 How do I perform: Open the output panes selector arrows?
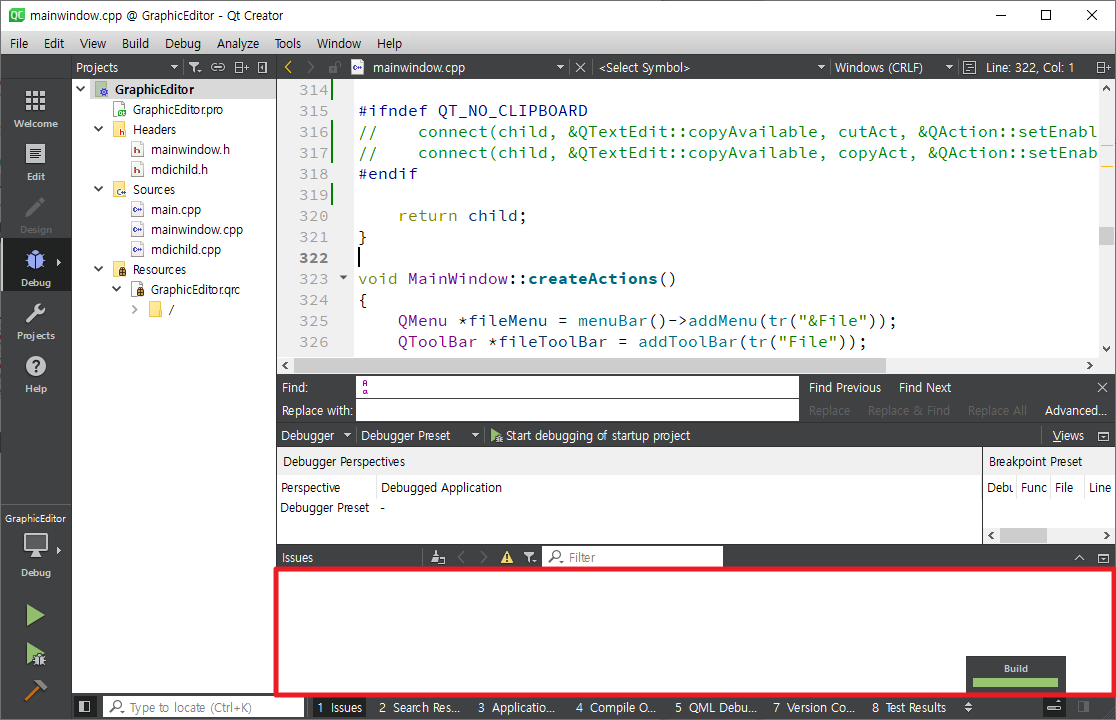click(968, 706)
